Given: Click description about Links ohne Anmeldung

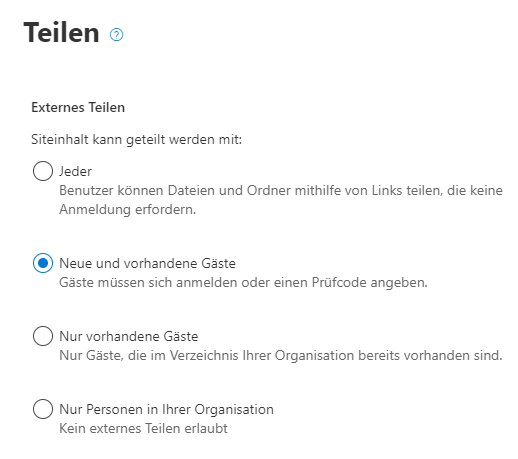Looking at the screenshot, I should 281,200.
